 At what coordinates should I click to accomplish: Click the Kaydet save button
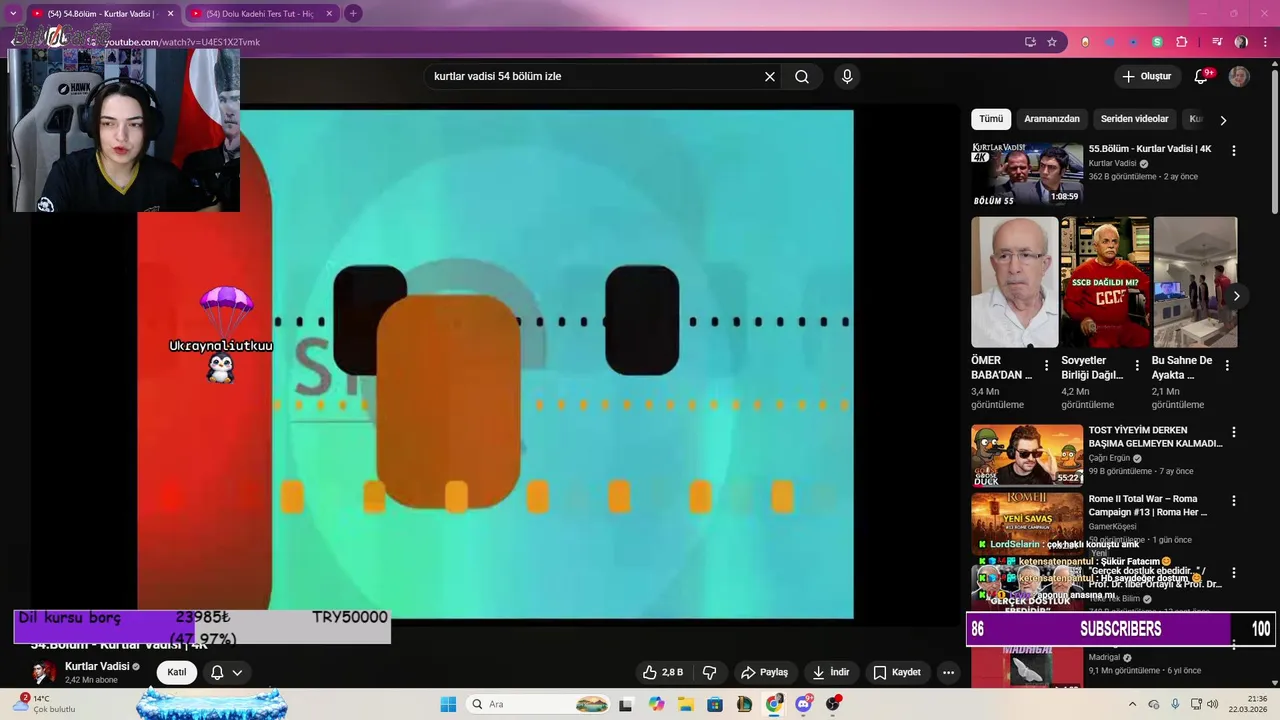tap(897, 672)
